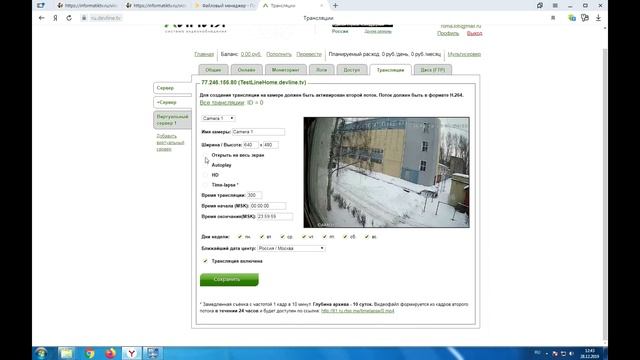
Task: Reload the page
Action: [69, 18]
